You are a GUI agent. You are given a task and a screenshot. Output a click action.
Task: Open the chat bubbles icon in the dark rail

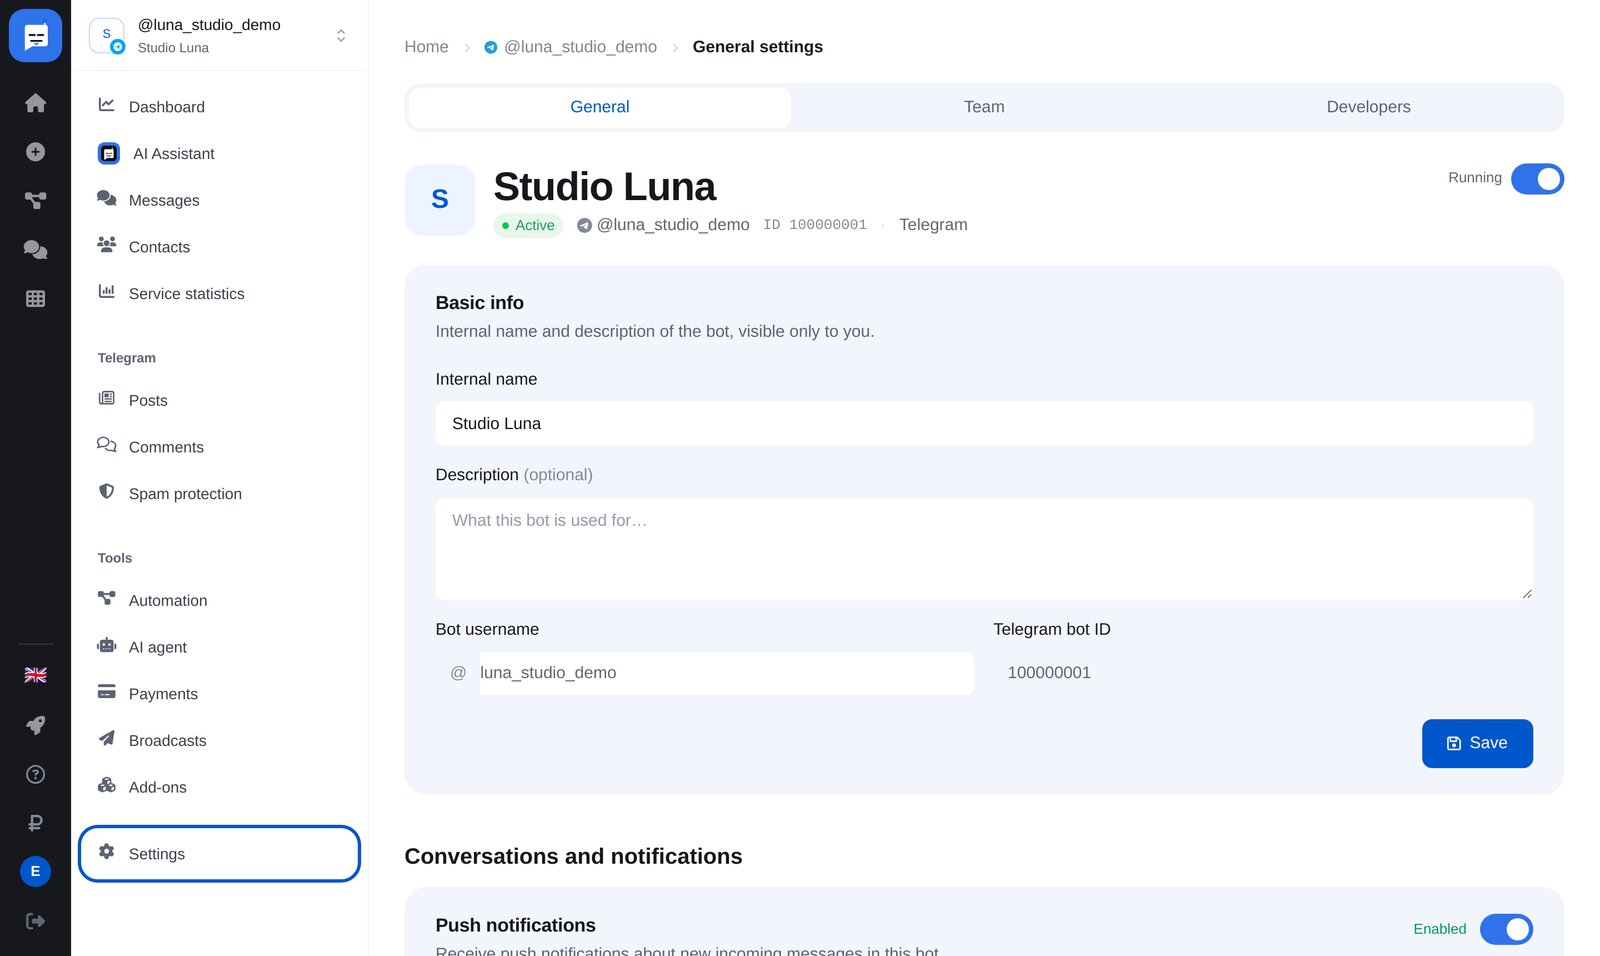[x=35, y=249]
